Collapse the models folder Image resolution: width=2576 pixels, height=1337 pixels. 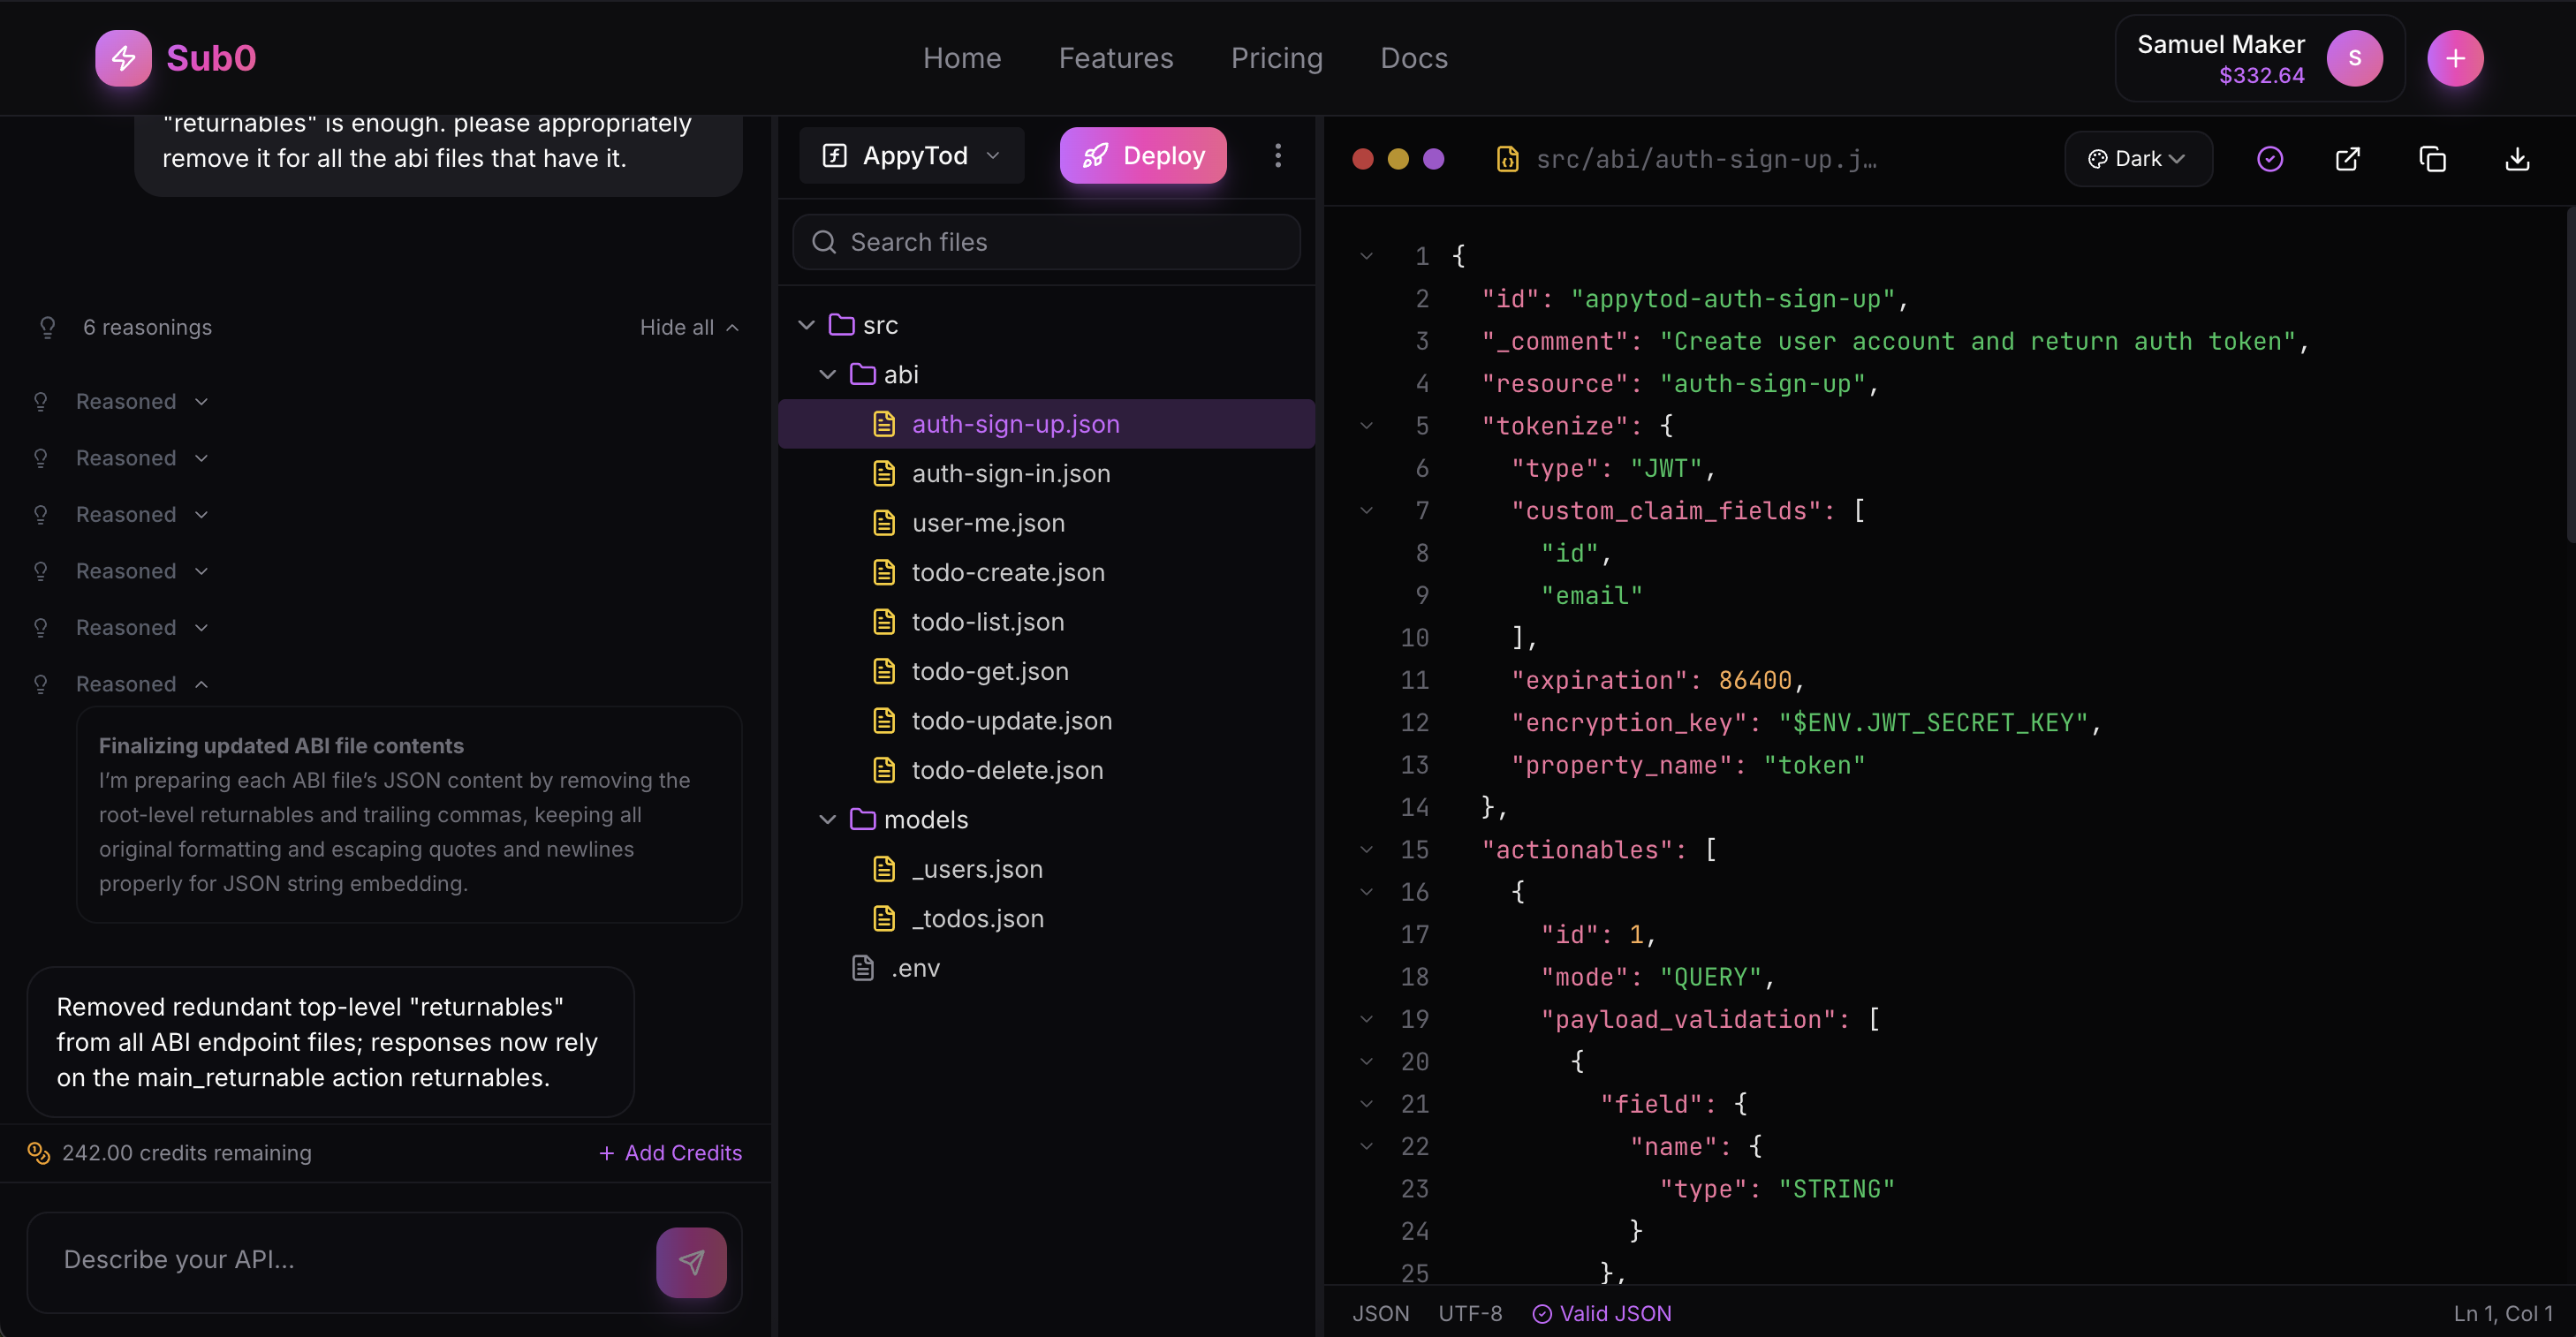827,820
